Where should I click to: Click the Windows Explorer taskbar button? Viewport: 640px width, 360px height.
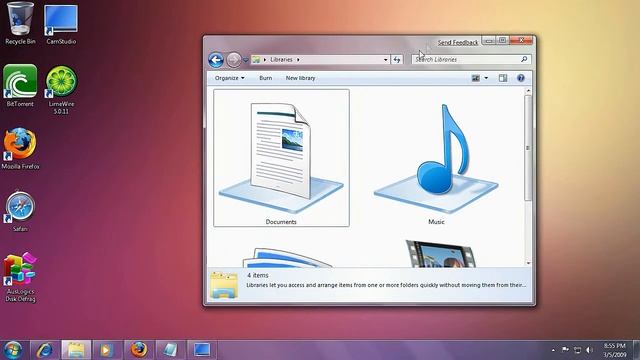[x=76, y=350]
